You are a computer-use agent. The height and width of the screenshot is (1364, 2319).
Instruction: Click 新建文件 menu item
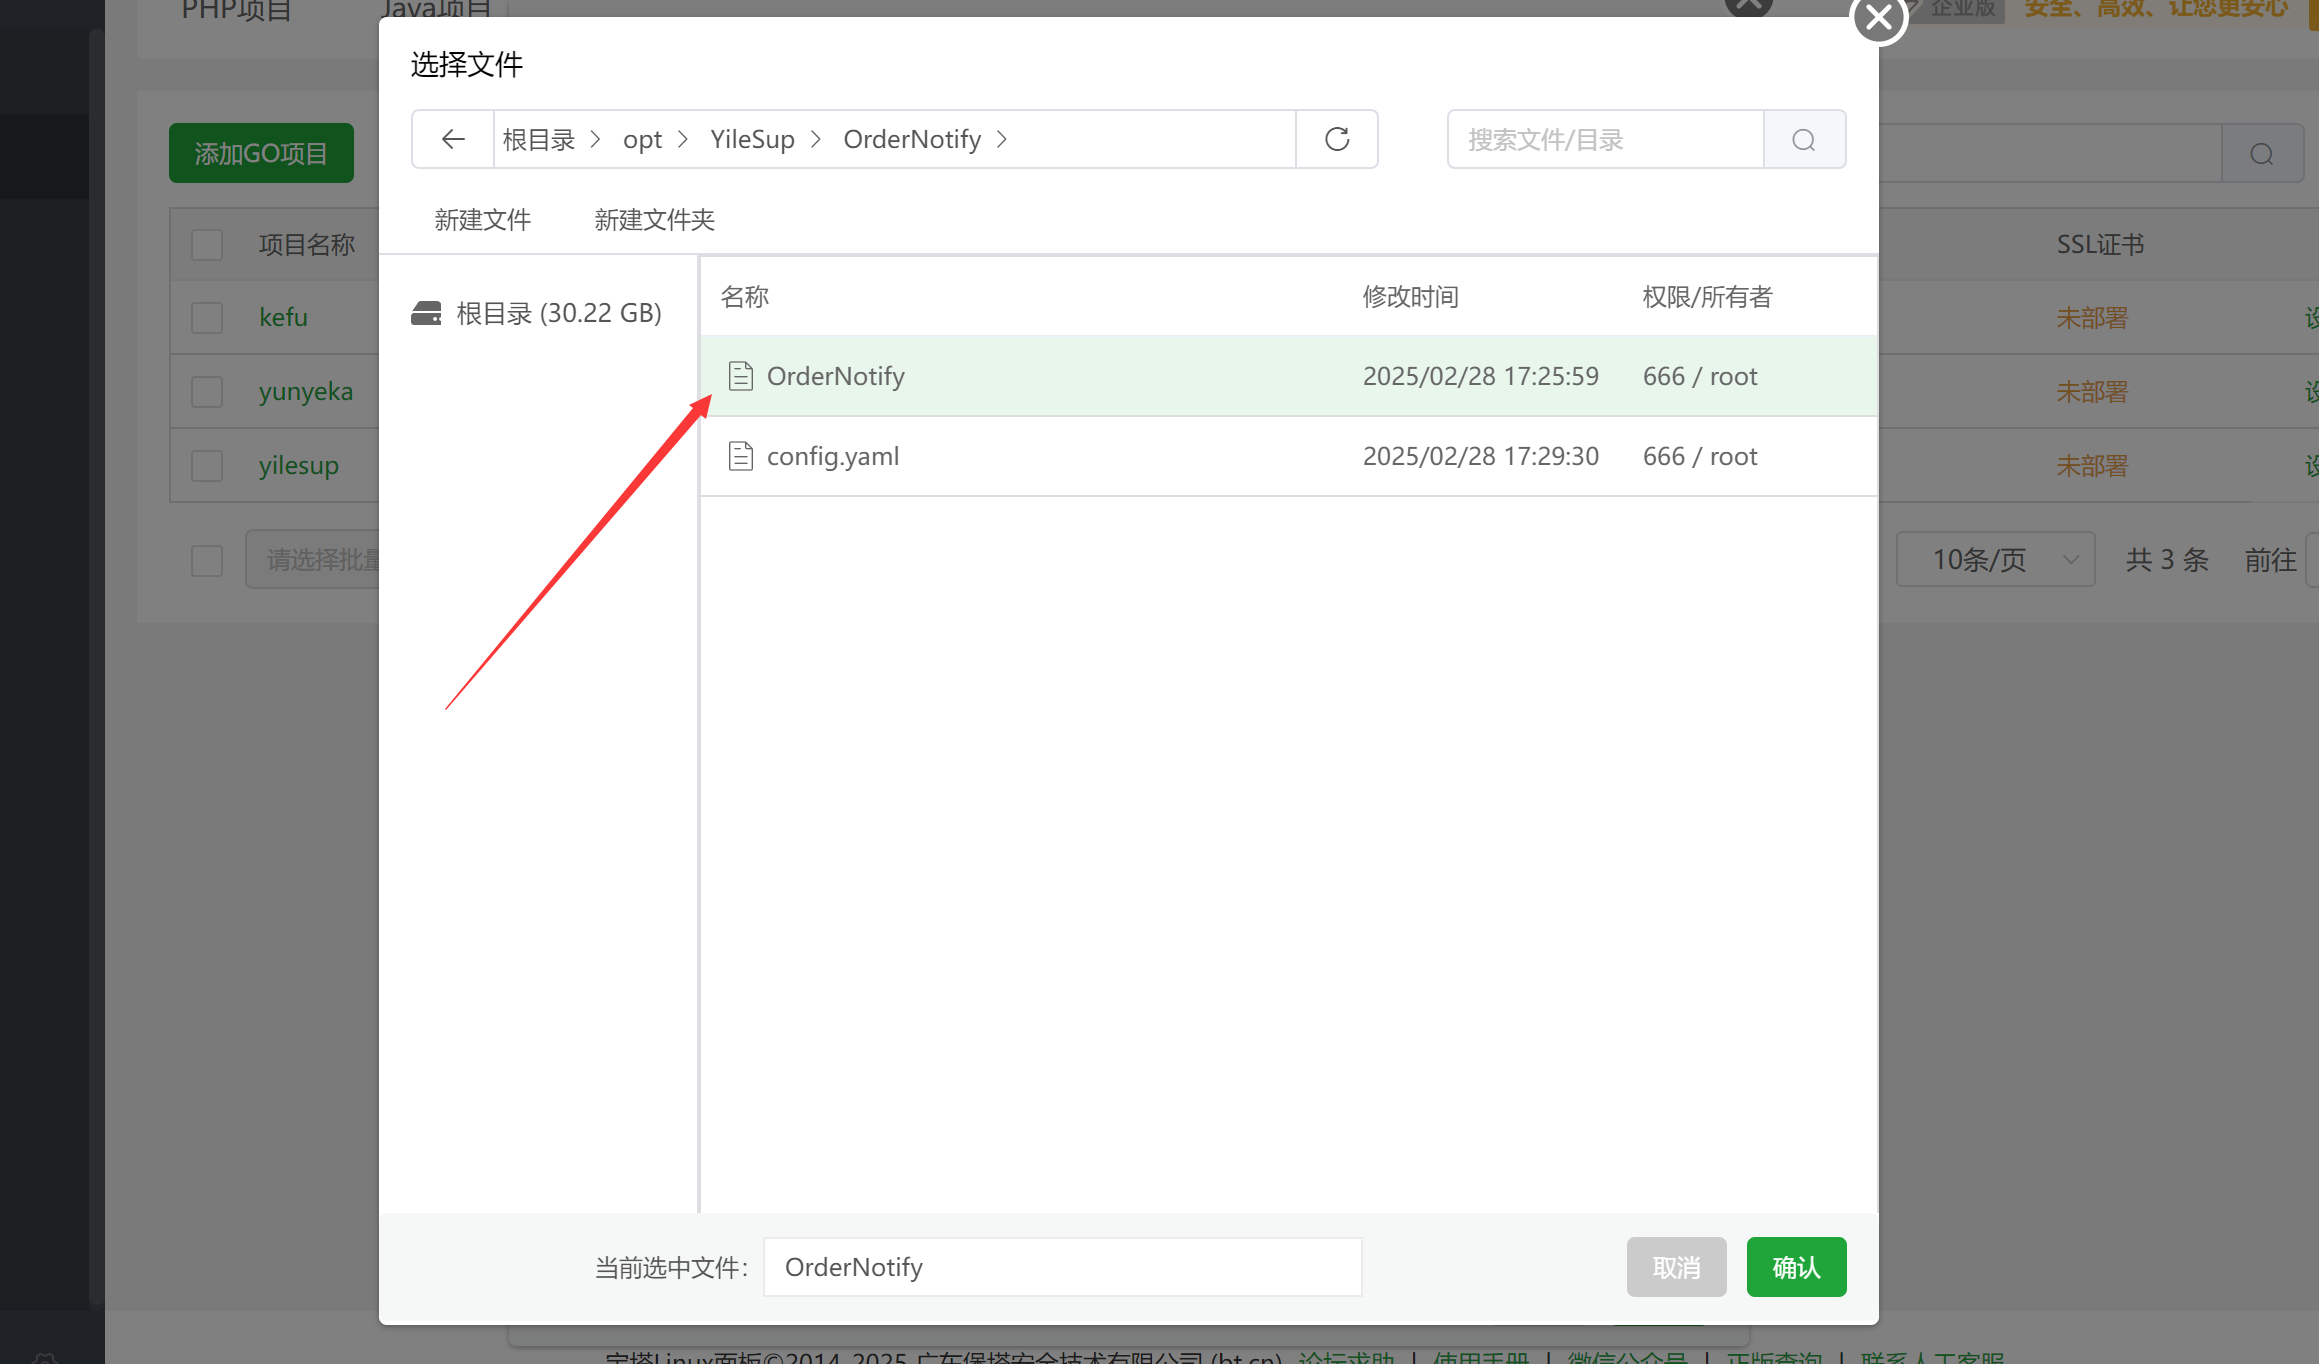(x=483, y=220)
